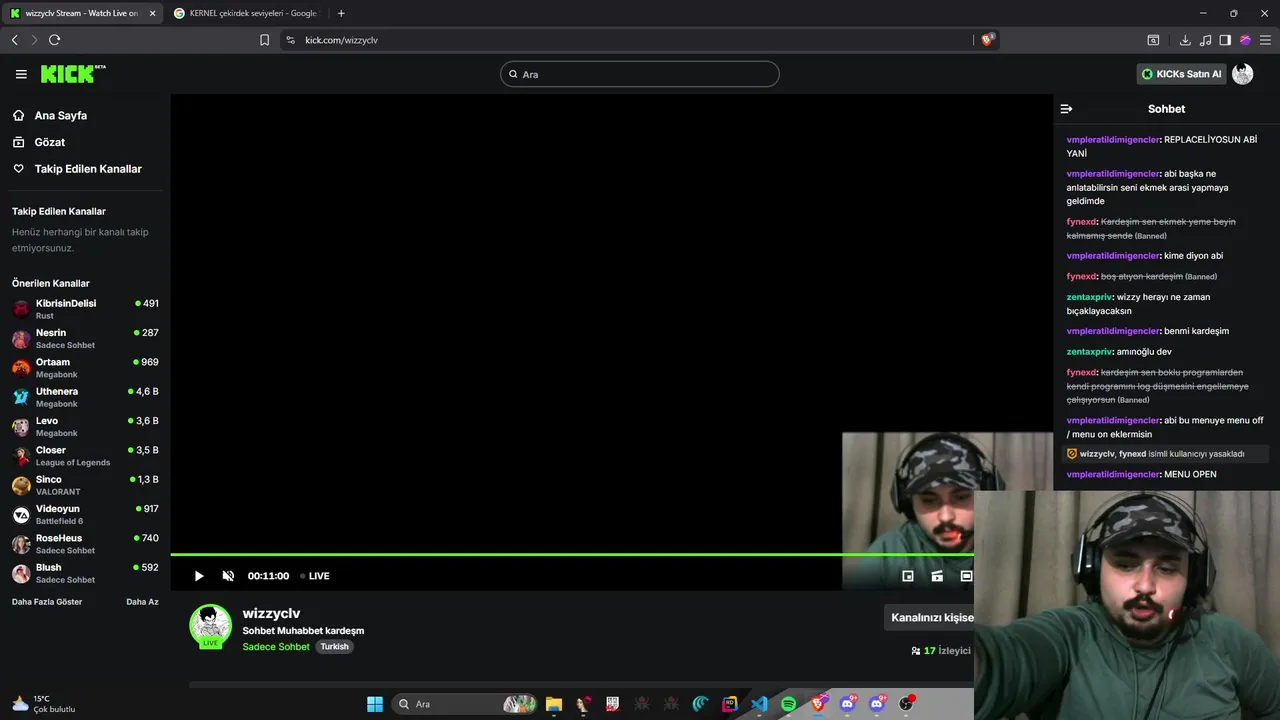Screen dimensions: 1280x720
Task: Open the Levo recommended channel
Action: [x=85, y=426]
